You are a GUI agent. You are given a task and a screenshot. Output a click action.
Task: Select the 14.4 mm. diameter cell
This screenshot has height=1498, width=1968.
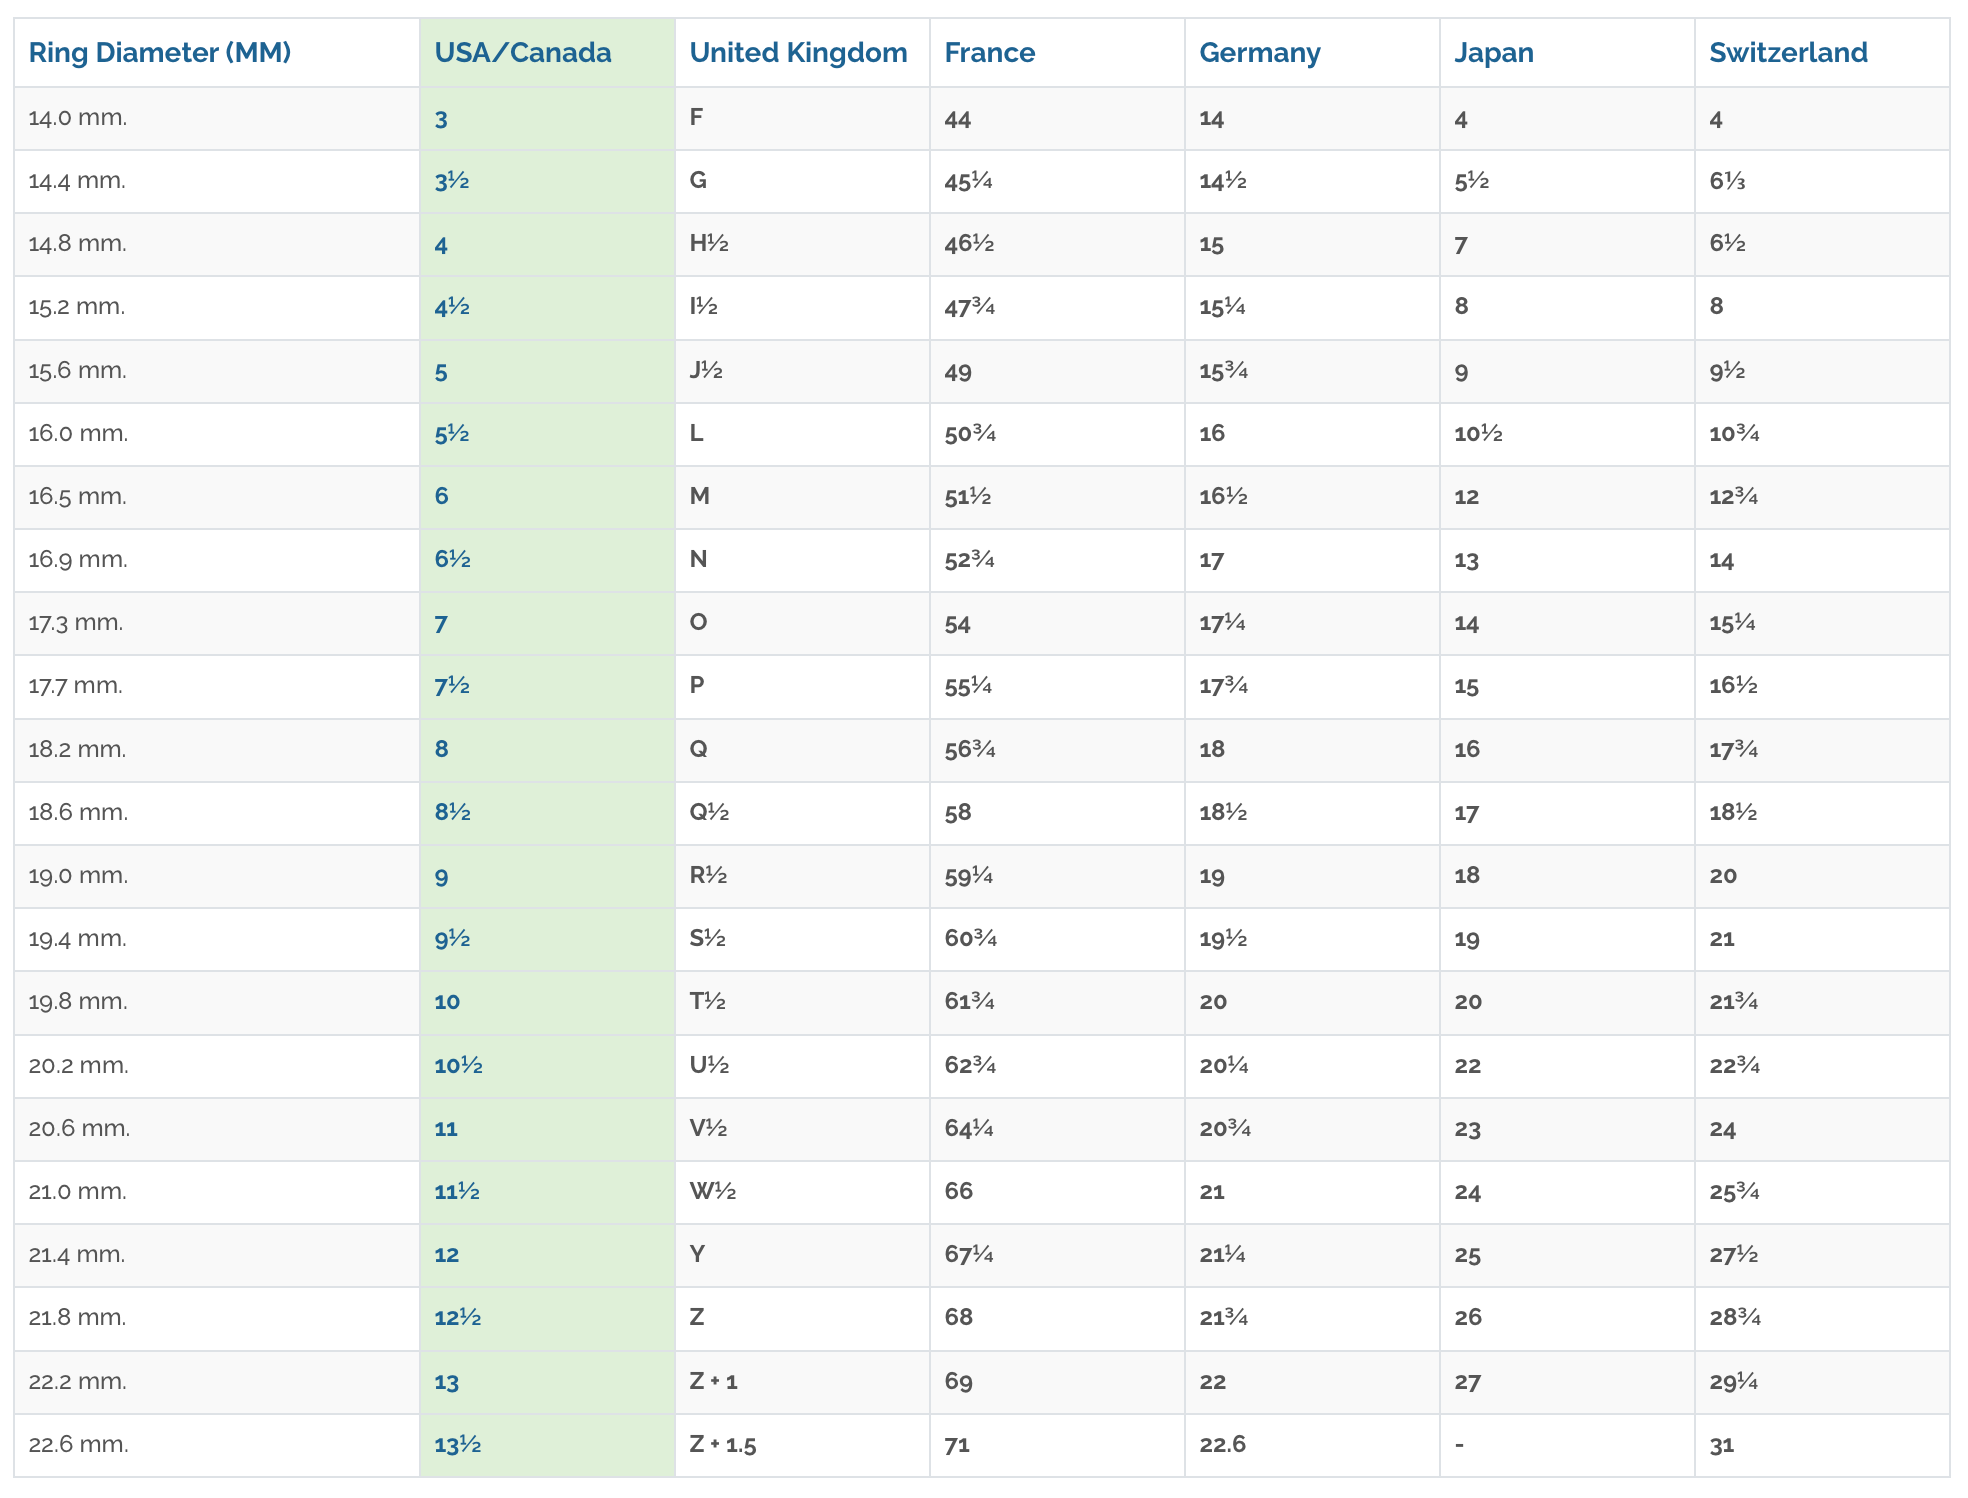point(217,181)
